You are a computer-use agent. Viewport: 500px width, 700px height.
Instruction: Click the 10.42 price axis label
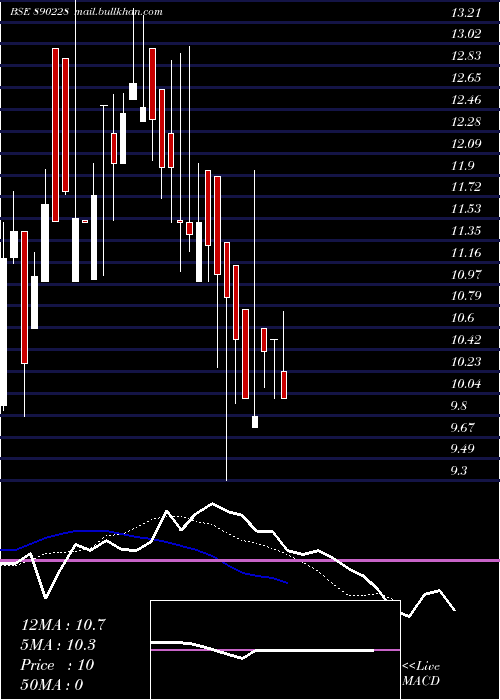[x=466, y=340]
